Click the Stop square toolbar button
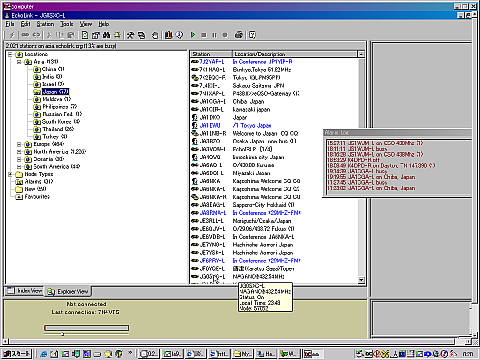This screenshot has width=480, height=360. tap(204, 35)
